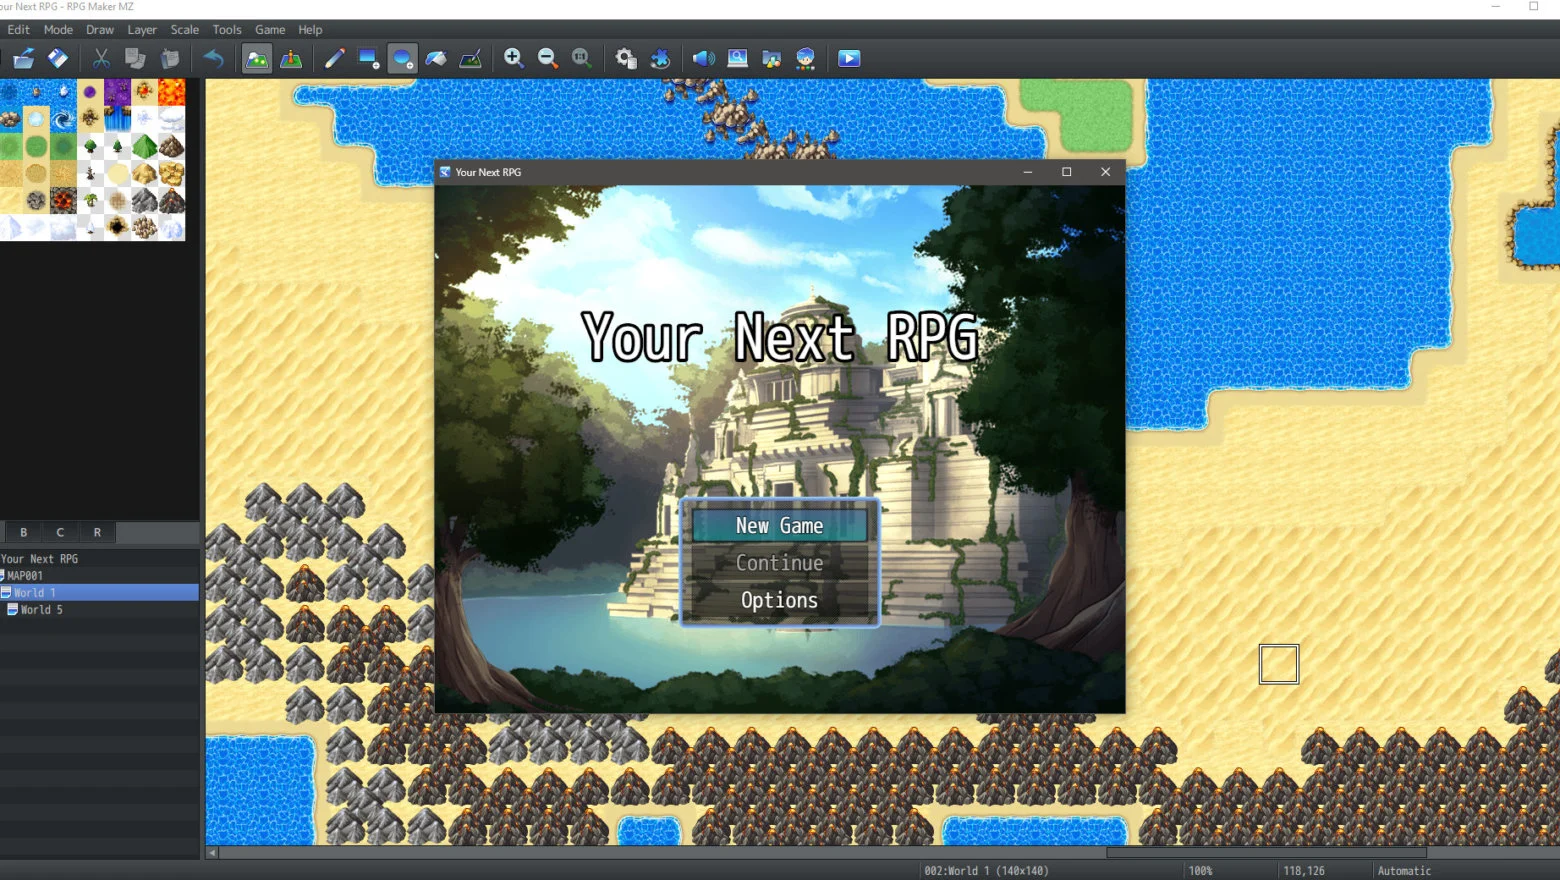Click the Automatic layer status entry

click(1404, 871)
